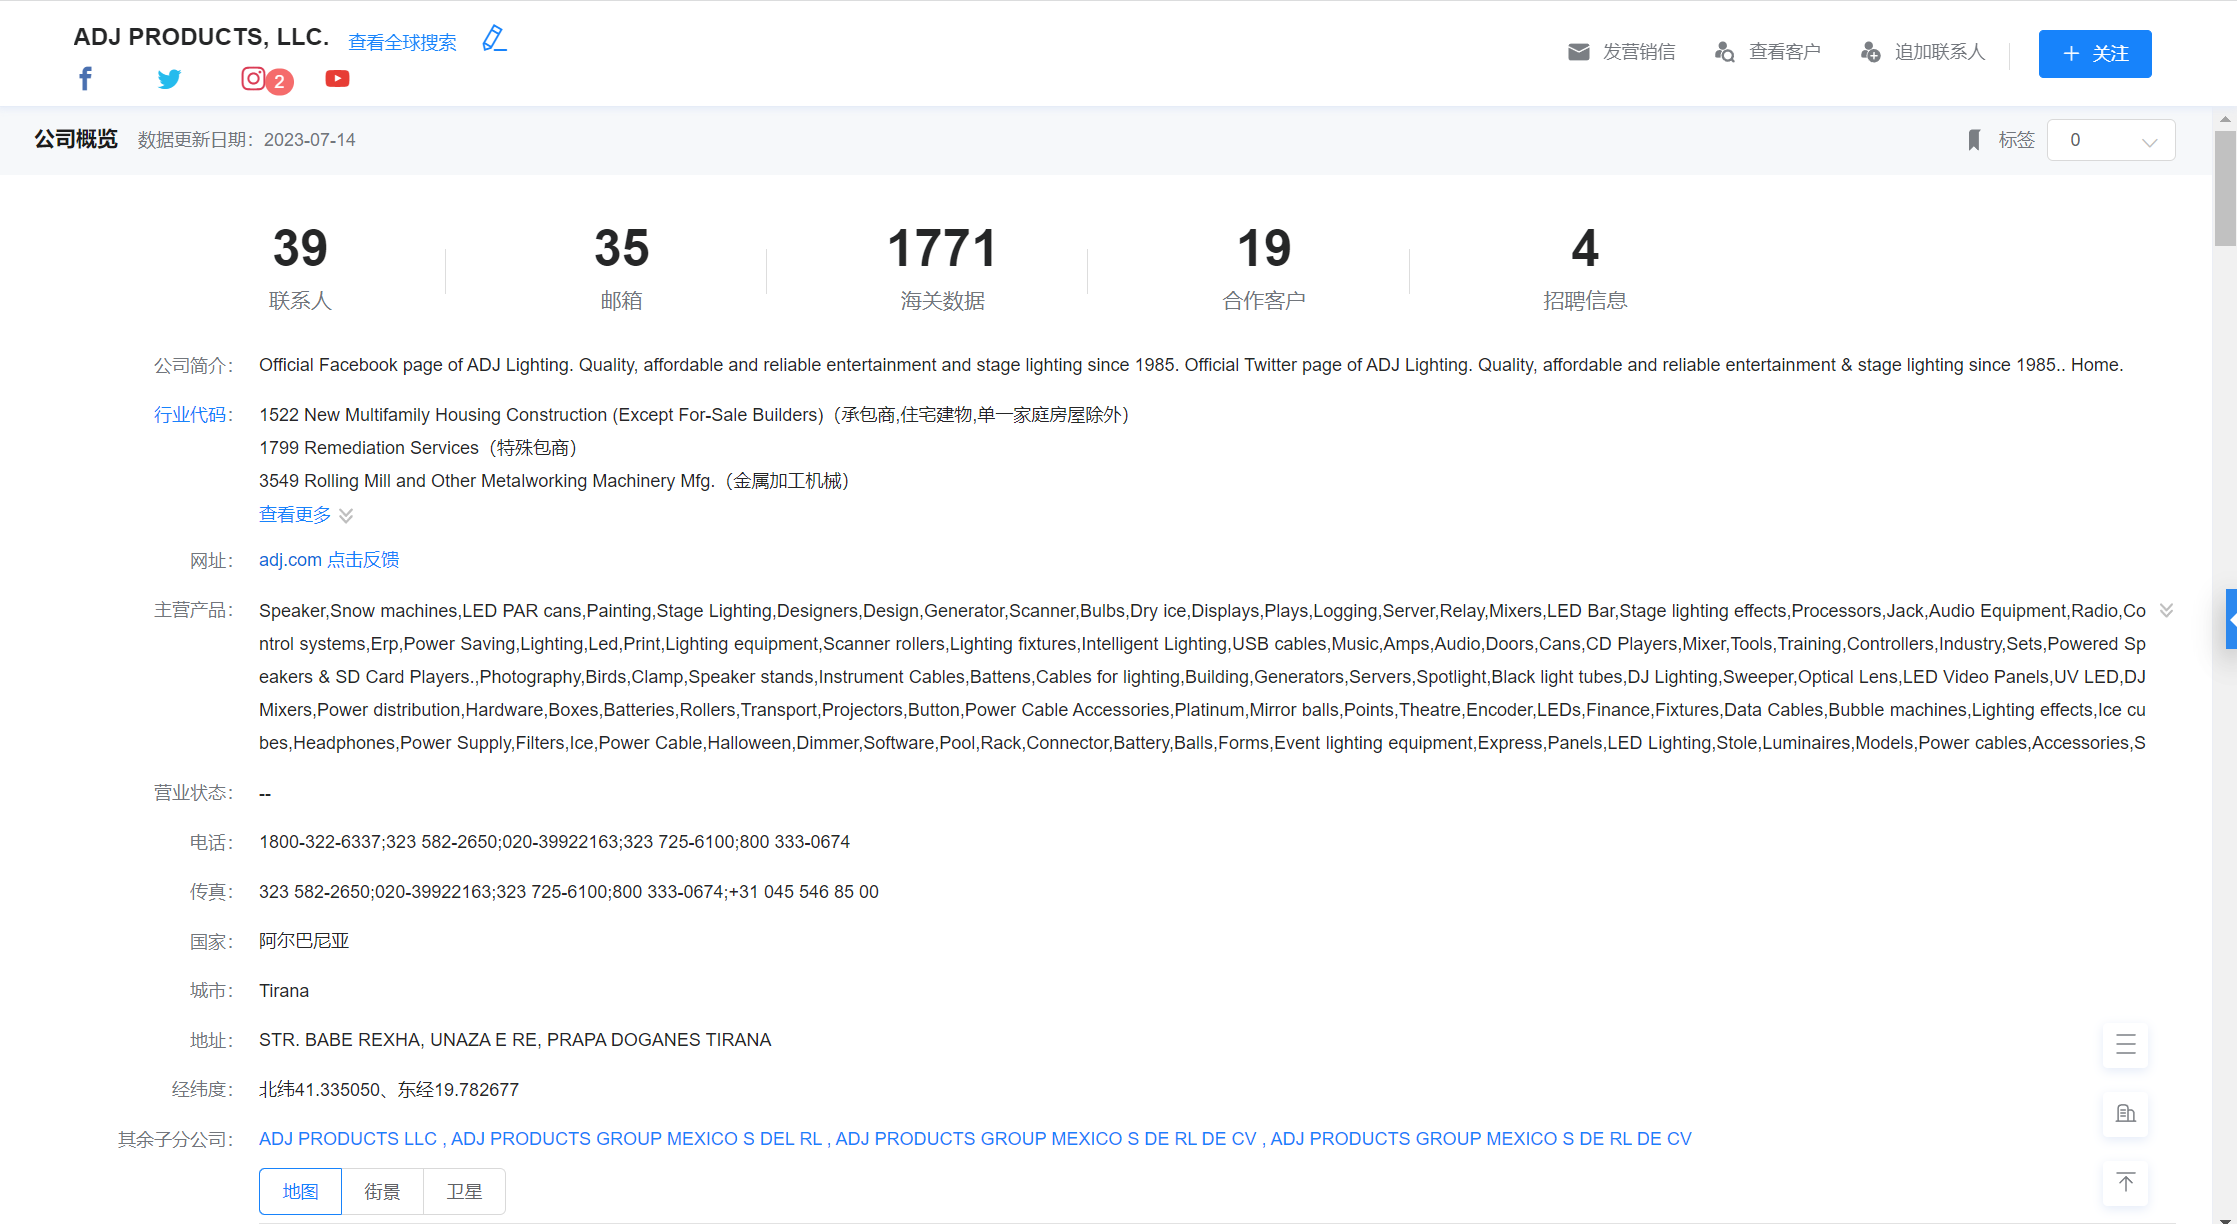
Task: Click 查看客户 view customers
Action: coord(1767,52)
